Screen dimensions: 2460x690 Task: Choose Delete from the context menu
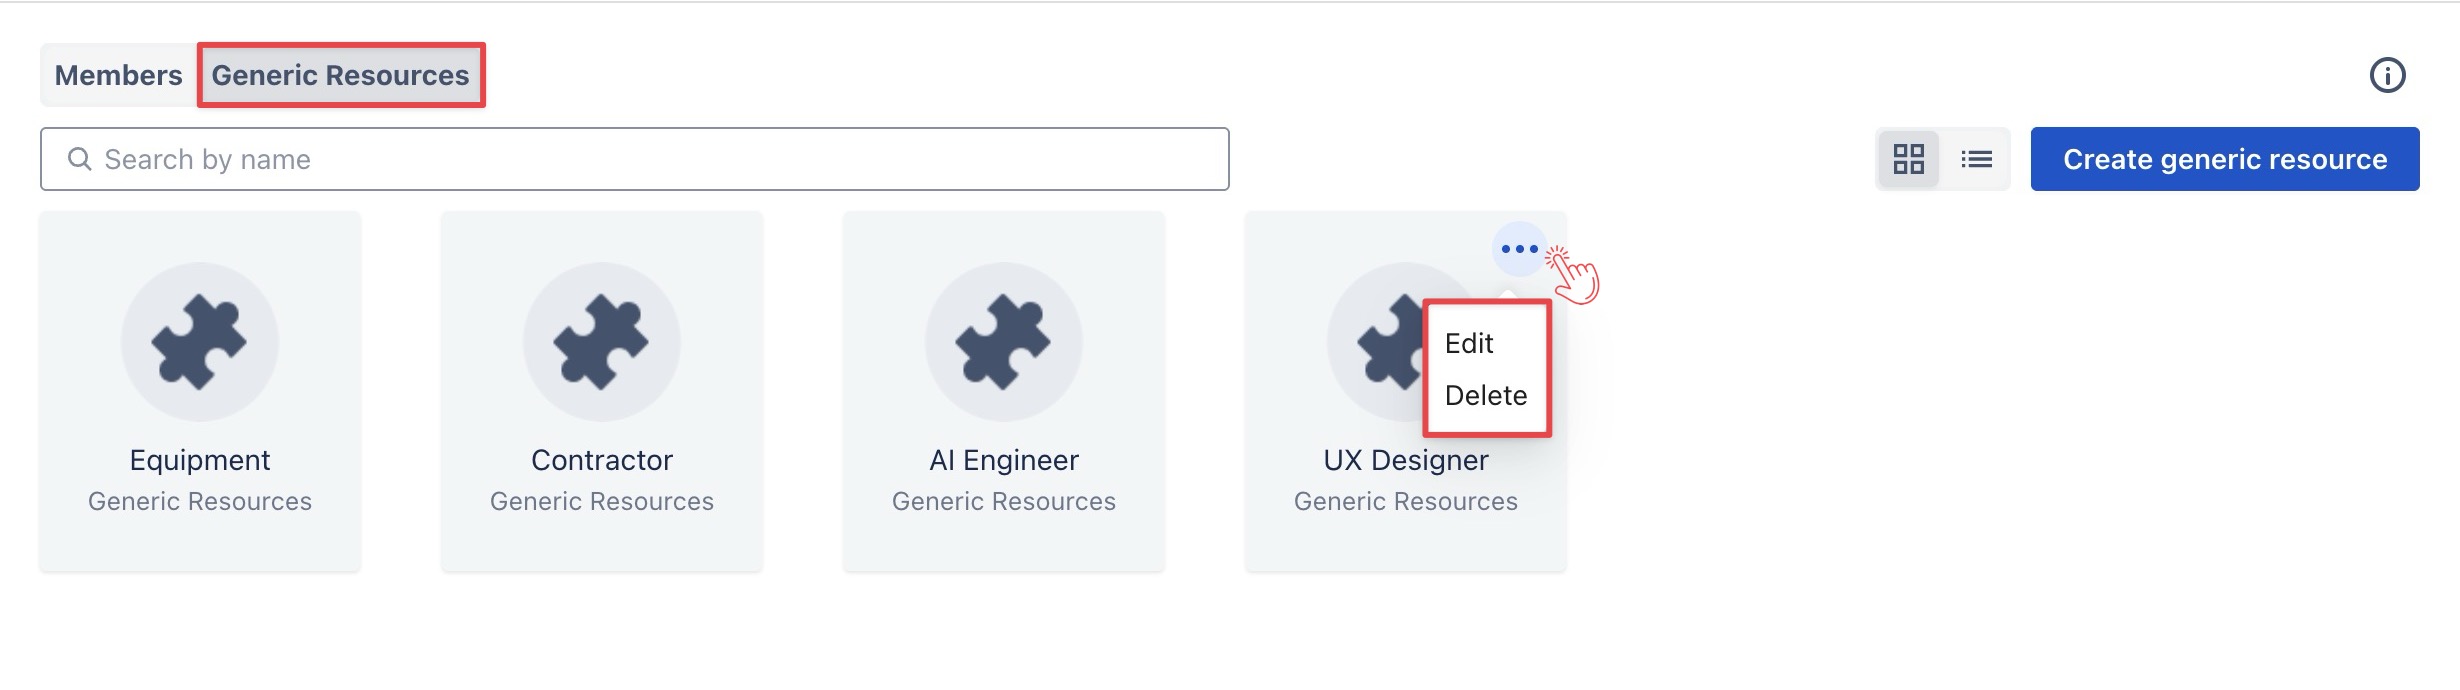point(1485,395)
